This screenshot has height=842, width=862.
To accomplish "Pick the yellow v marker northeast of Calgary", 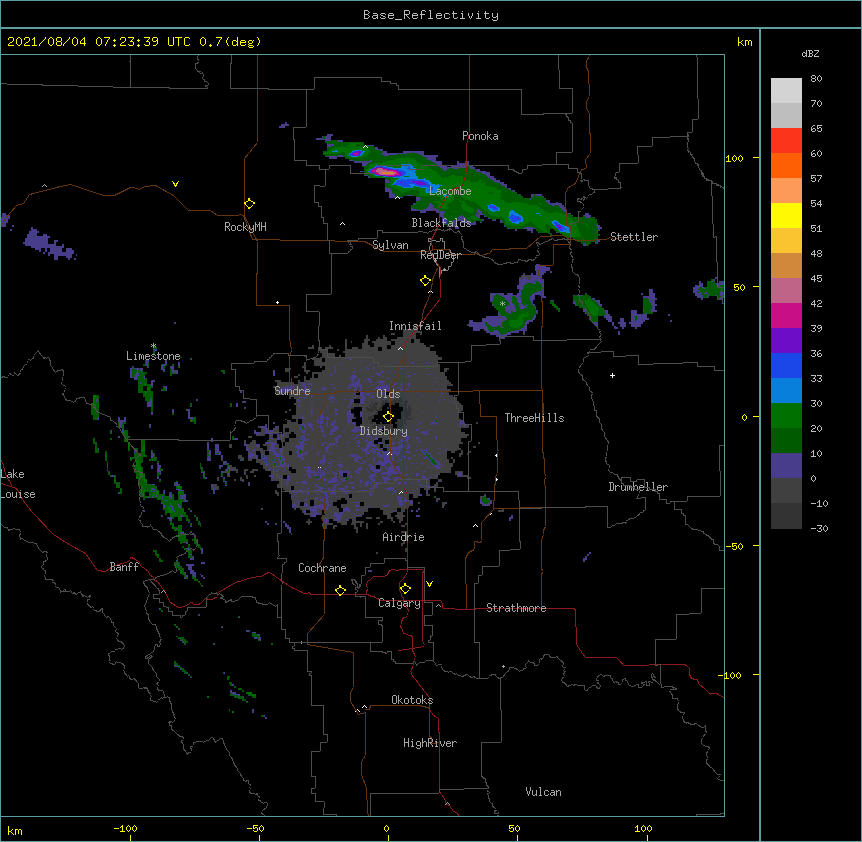I will coord(429,584).
